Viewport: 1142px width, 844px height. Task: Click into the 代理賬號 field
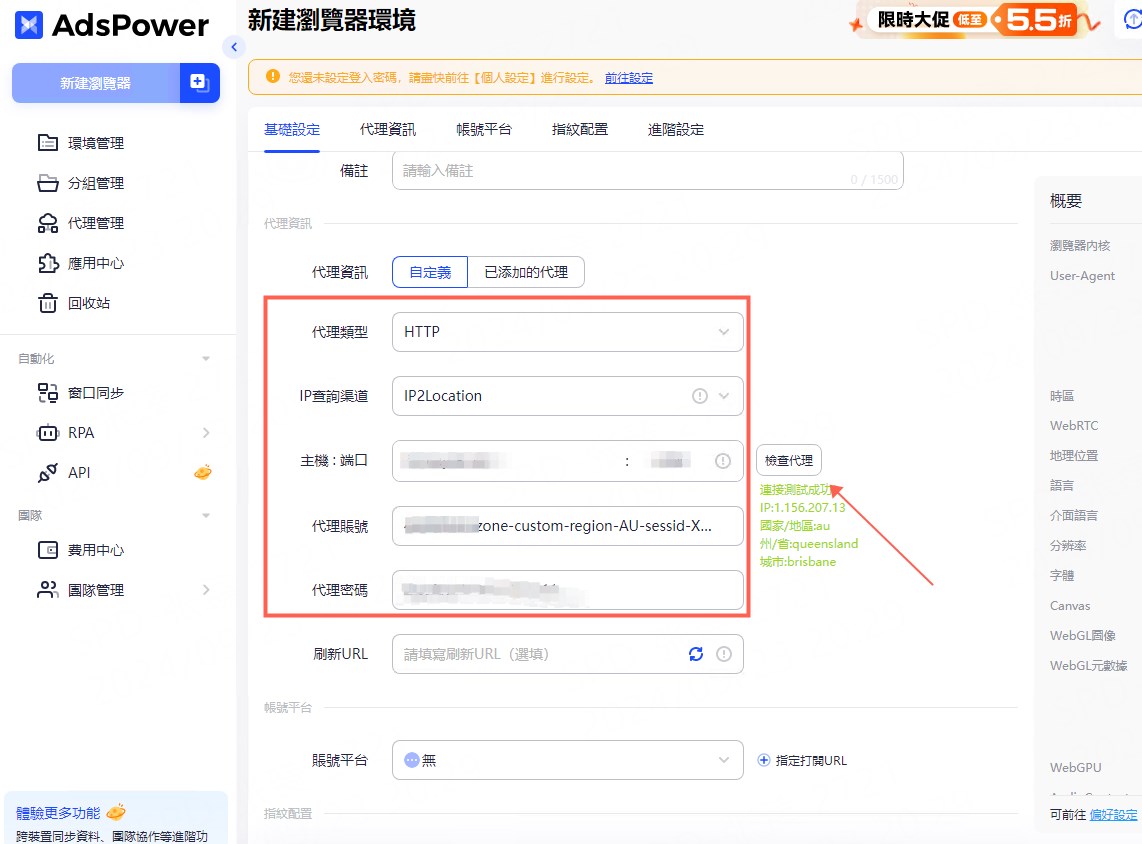[x=567, y=526]
